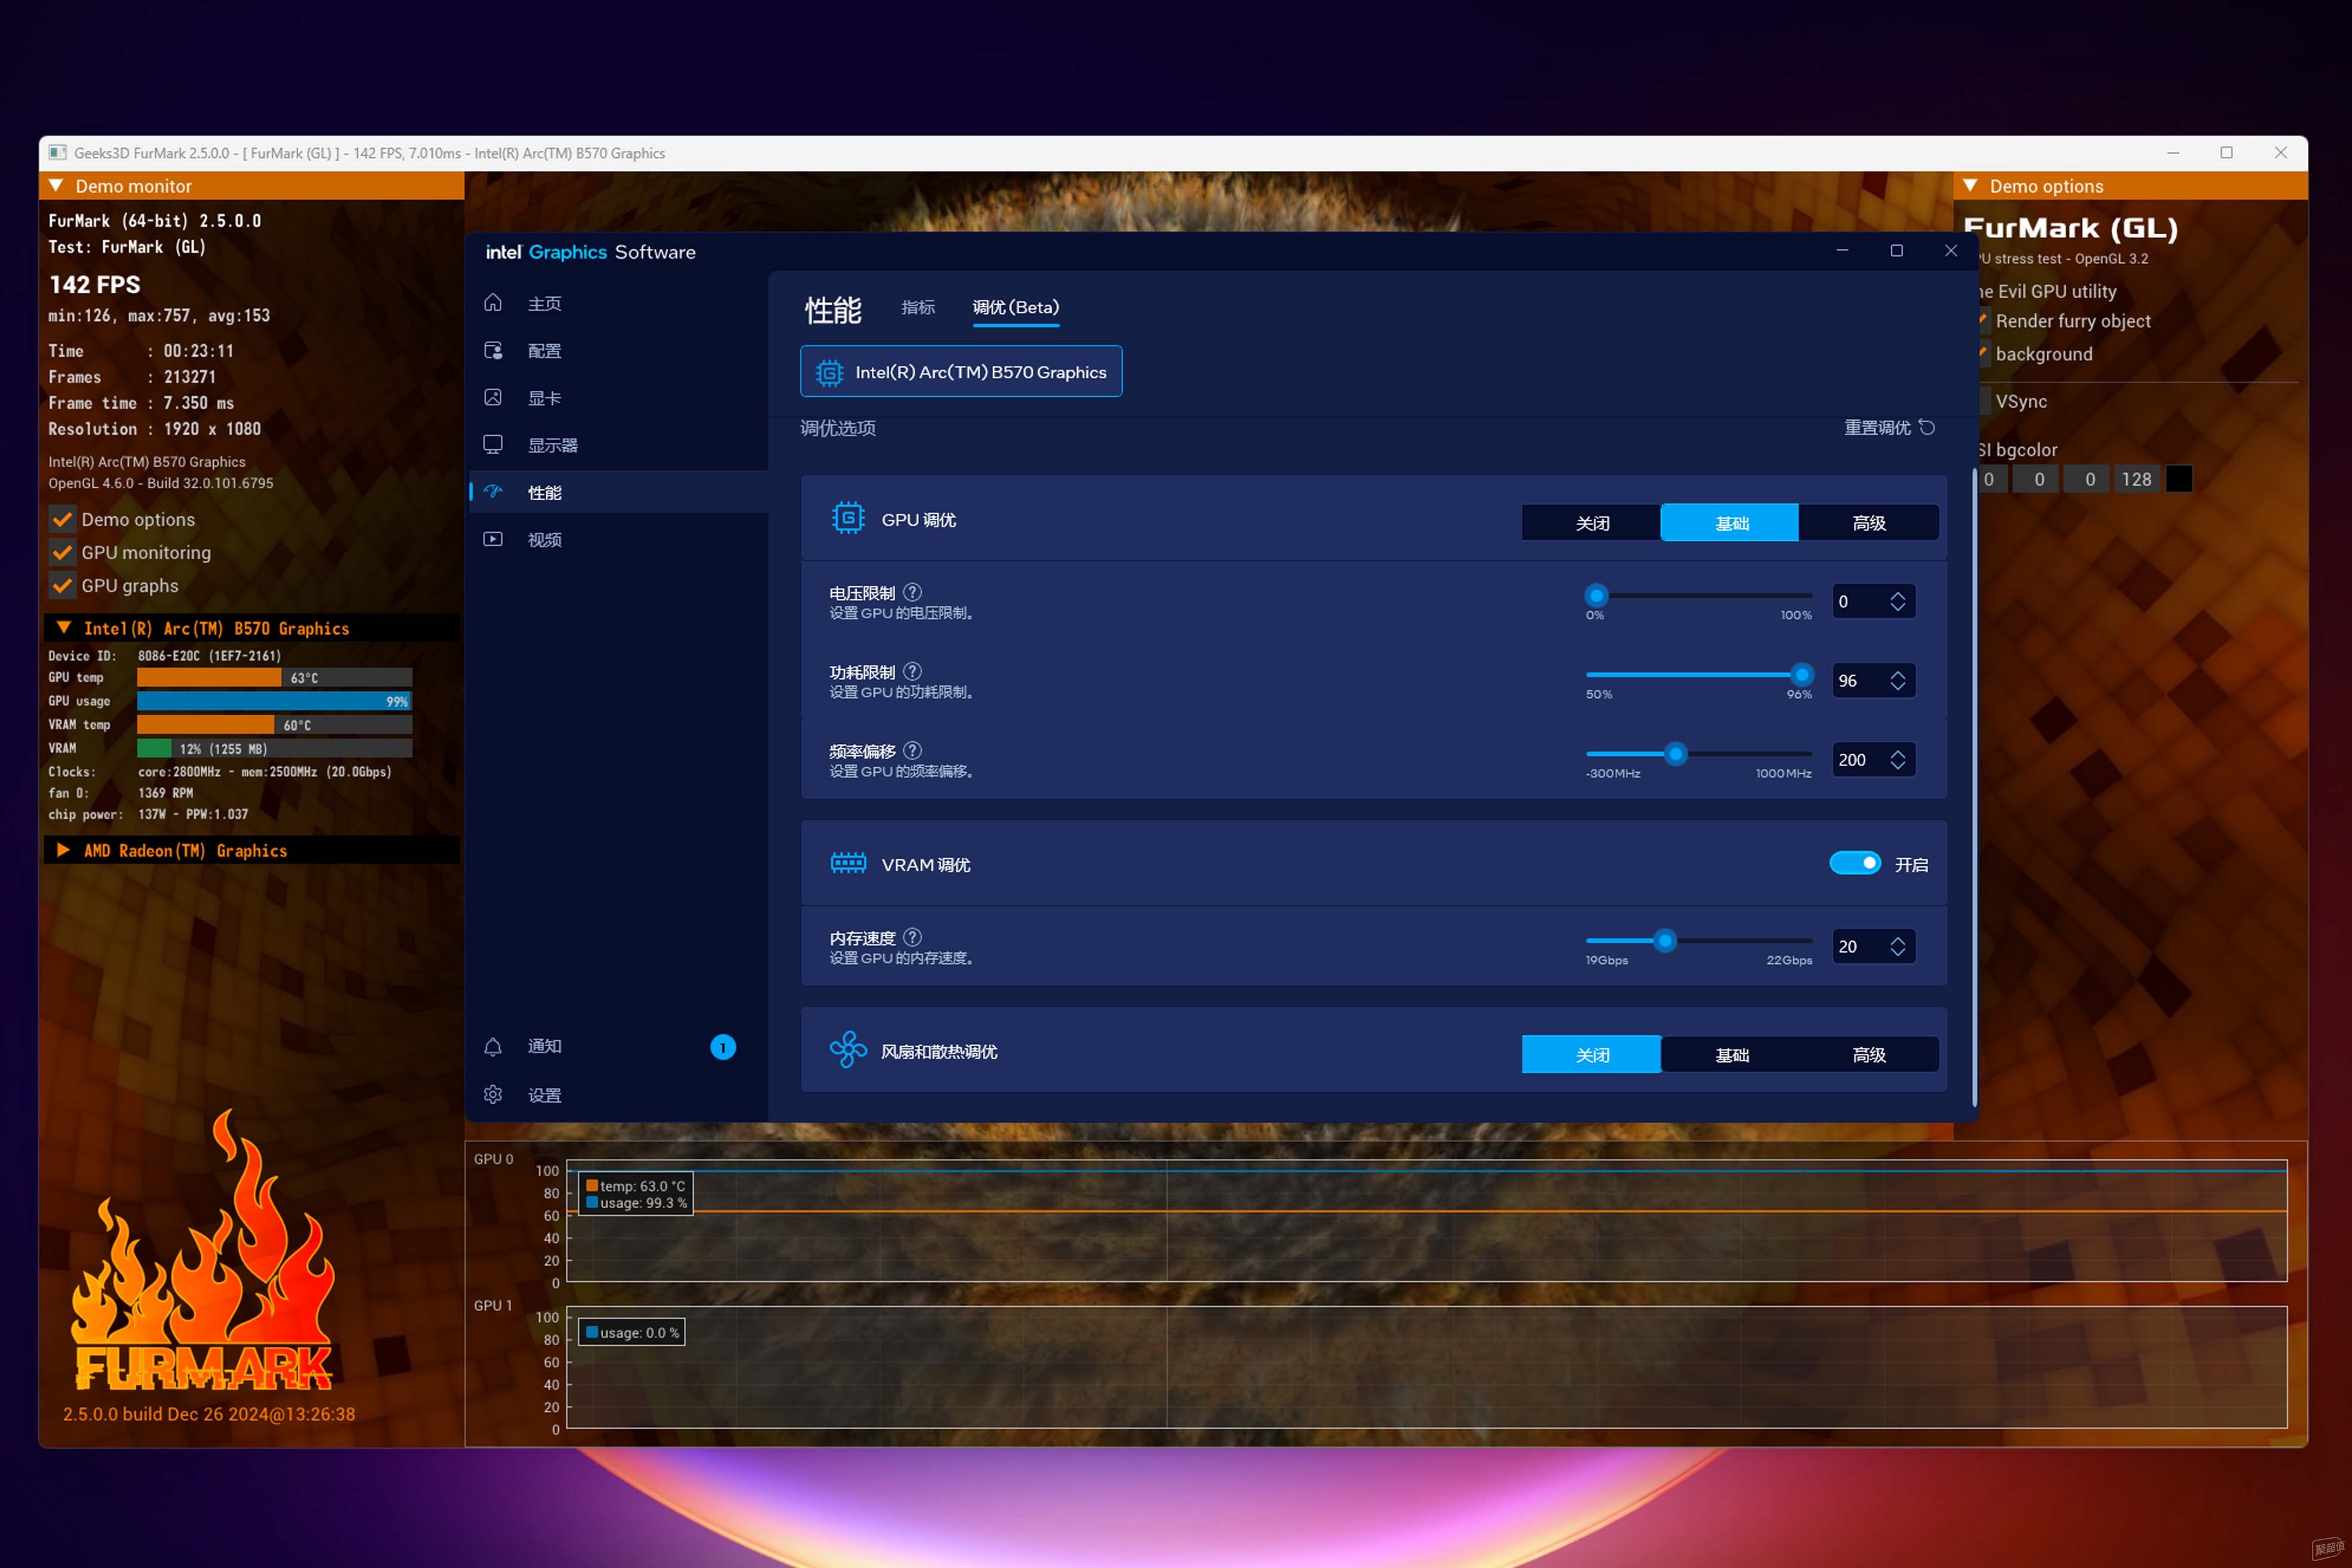Collapse the Demo options panel triangle
The height and width of the screenshot is (1568, 2352).
[x=1970, y=186]
